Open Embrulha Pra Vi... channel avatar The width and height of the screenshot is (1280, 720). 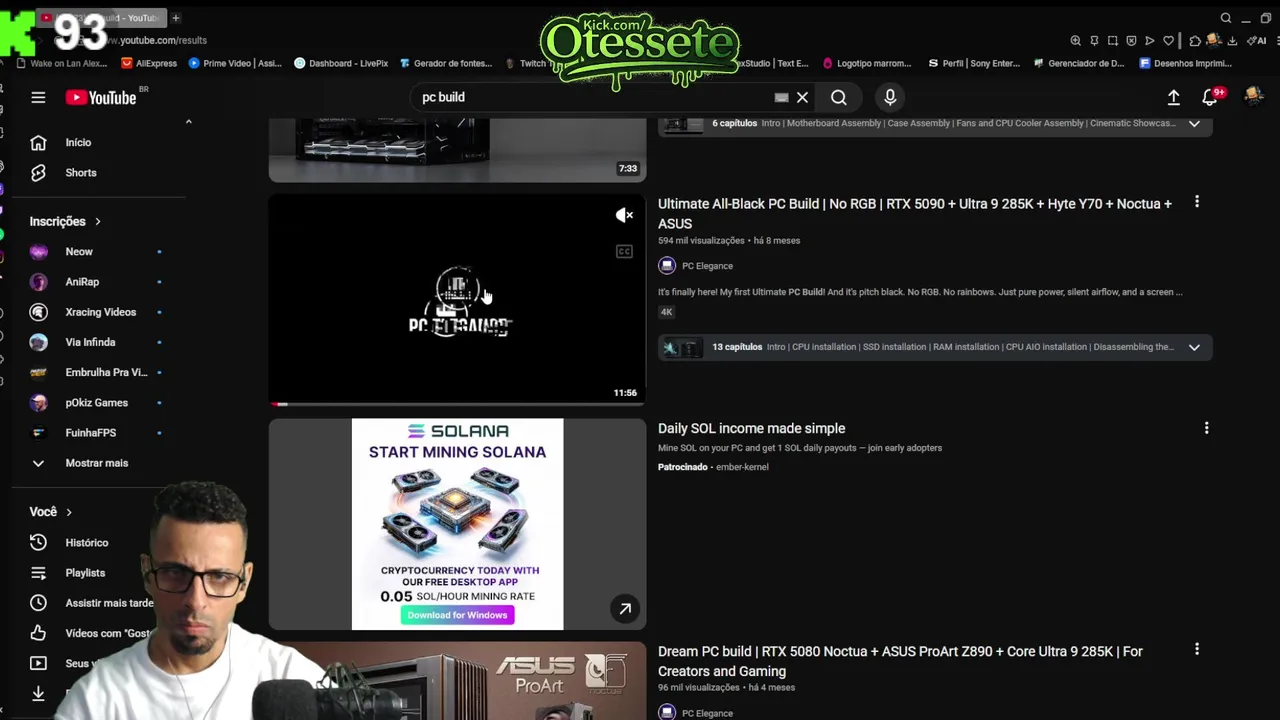(38, 372)
